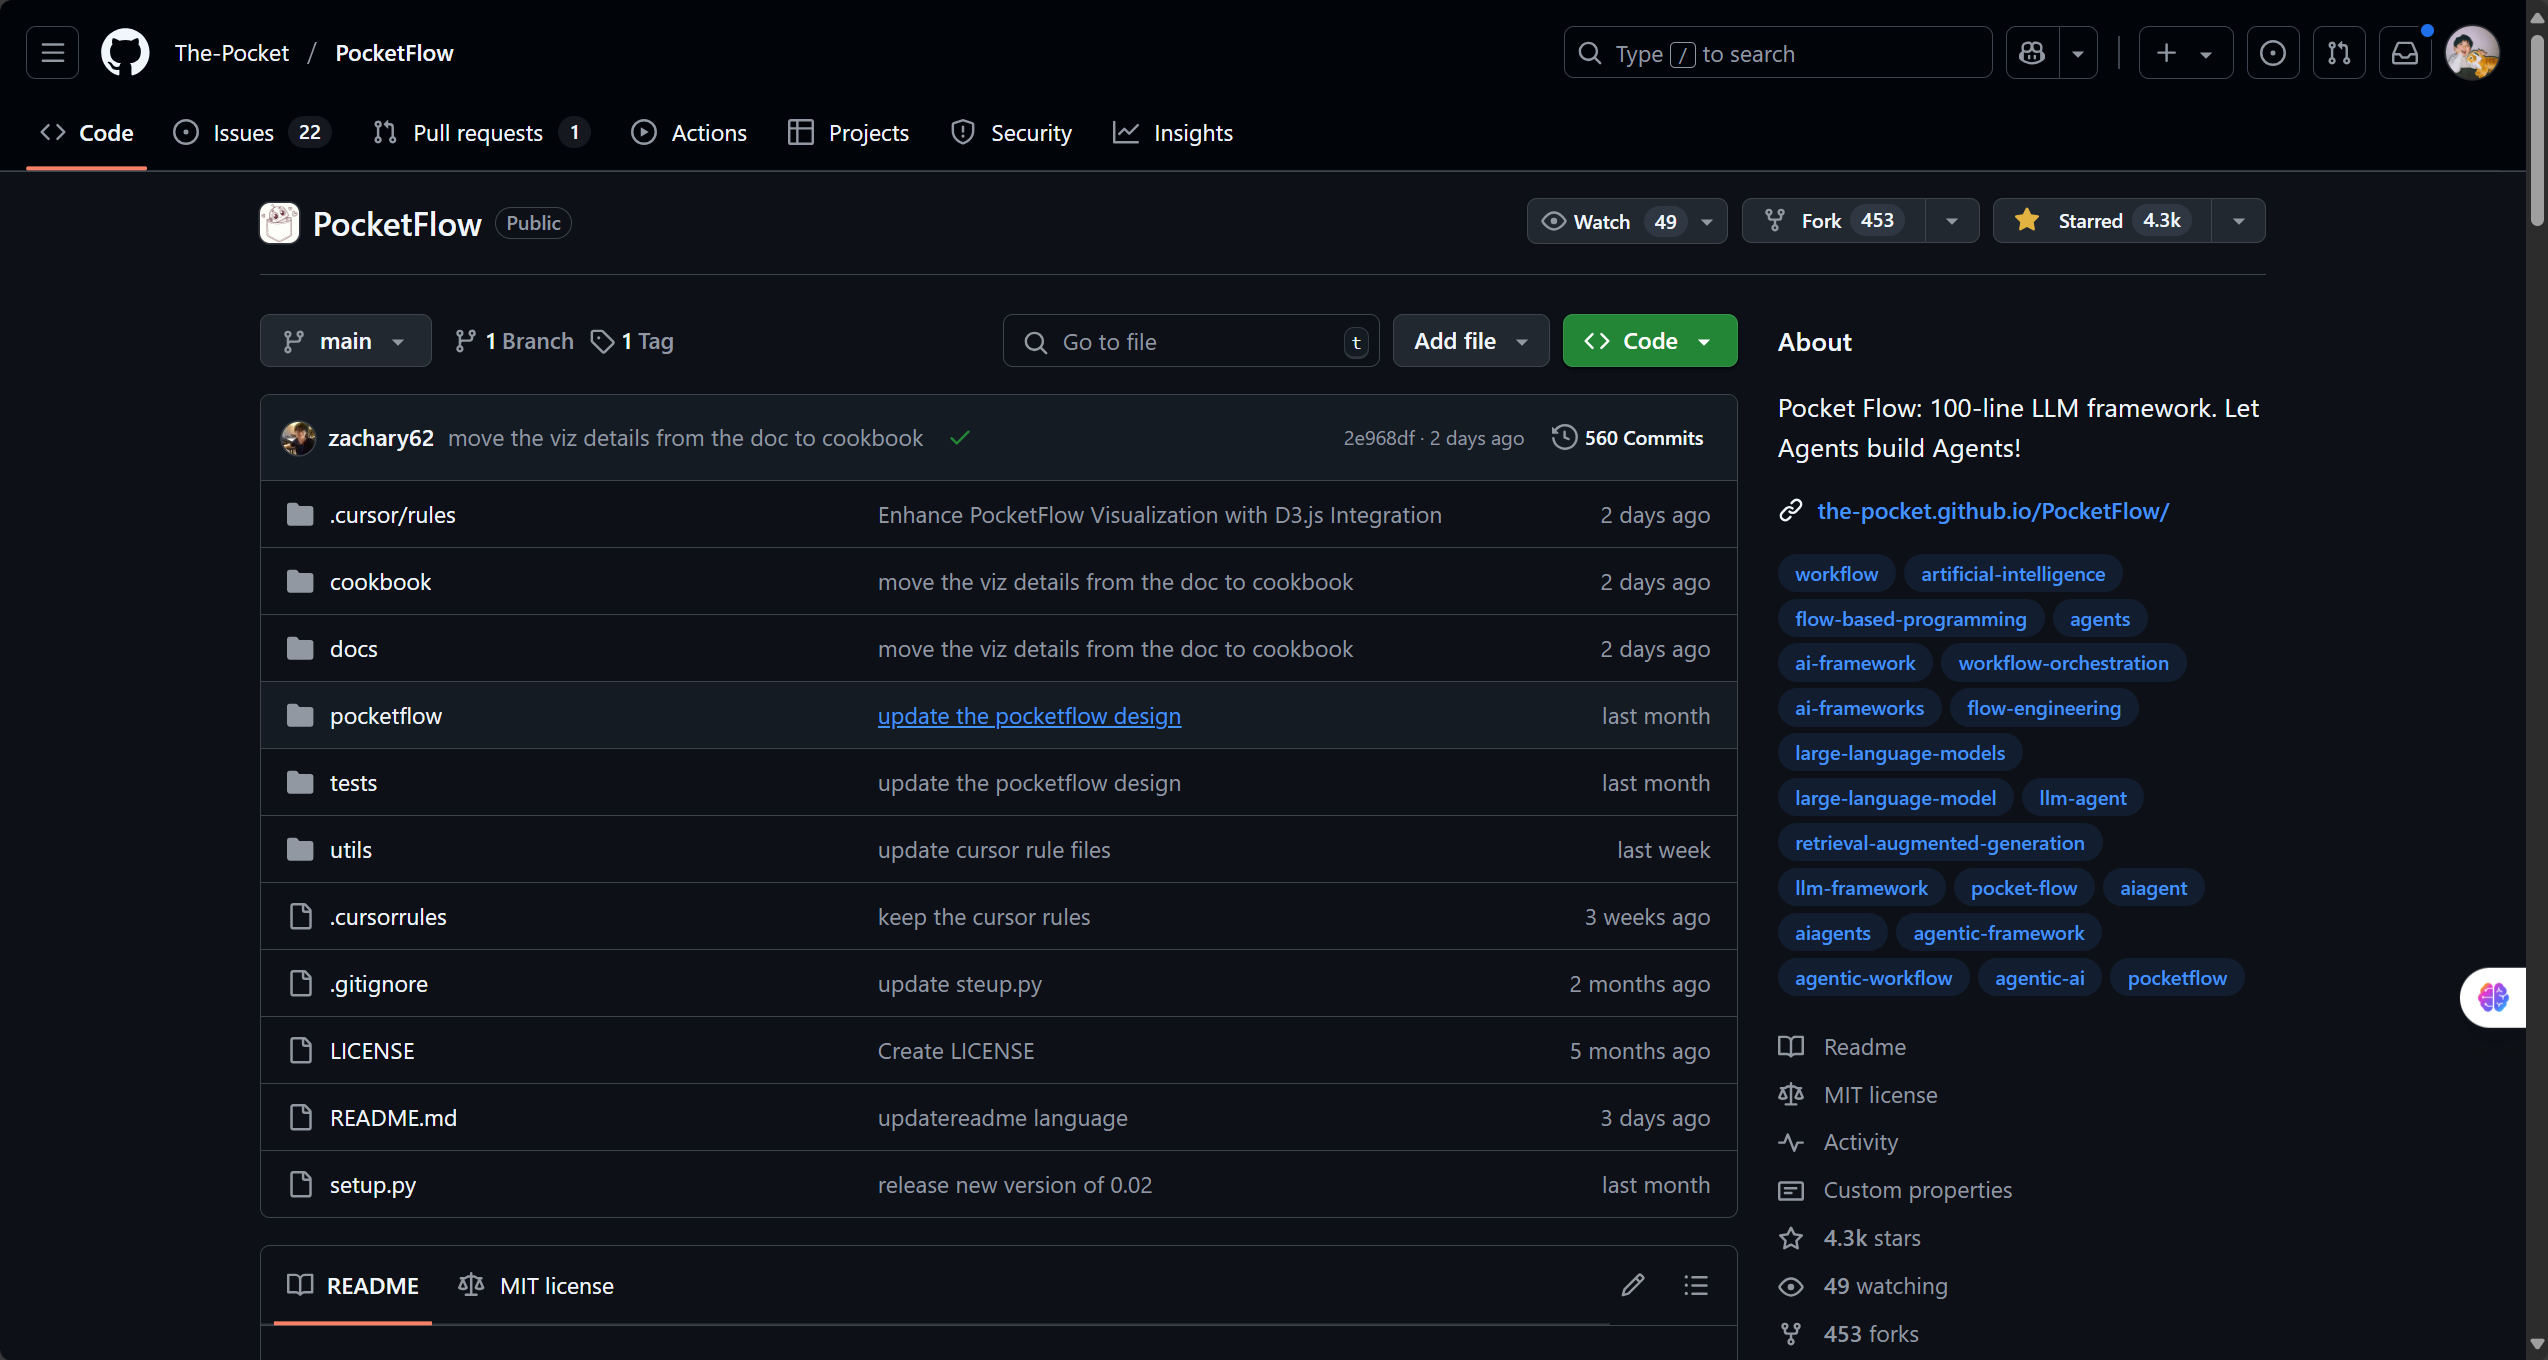Open the-pocket.github.io/PocketFlow link
The image size is (2548, 1360).
(1992, 511)
